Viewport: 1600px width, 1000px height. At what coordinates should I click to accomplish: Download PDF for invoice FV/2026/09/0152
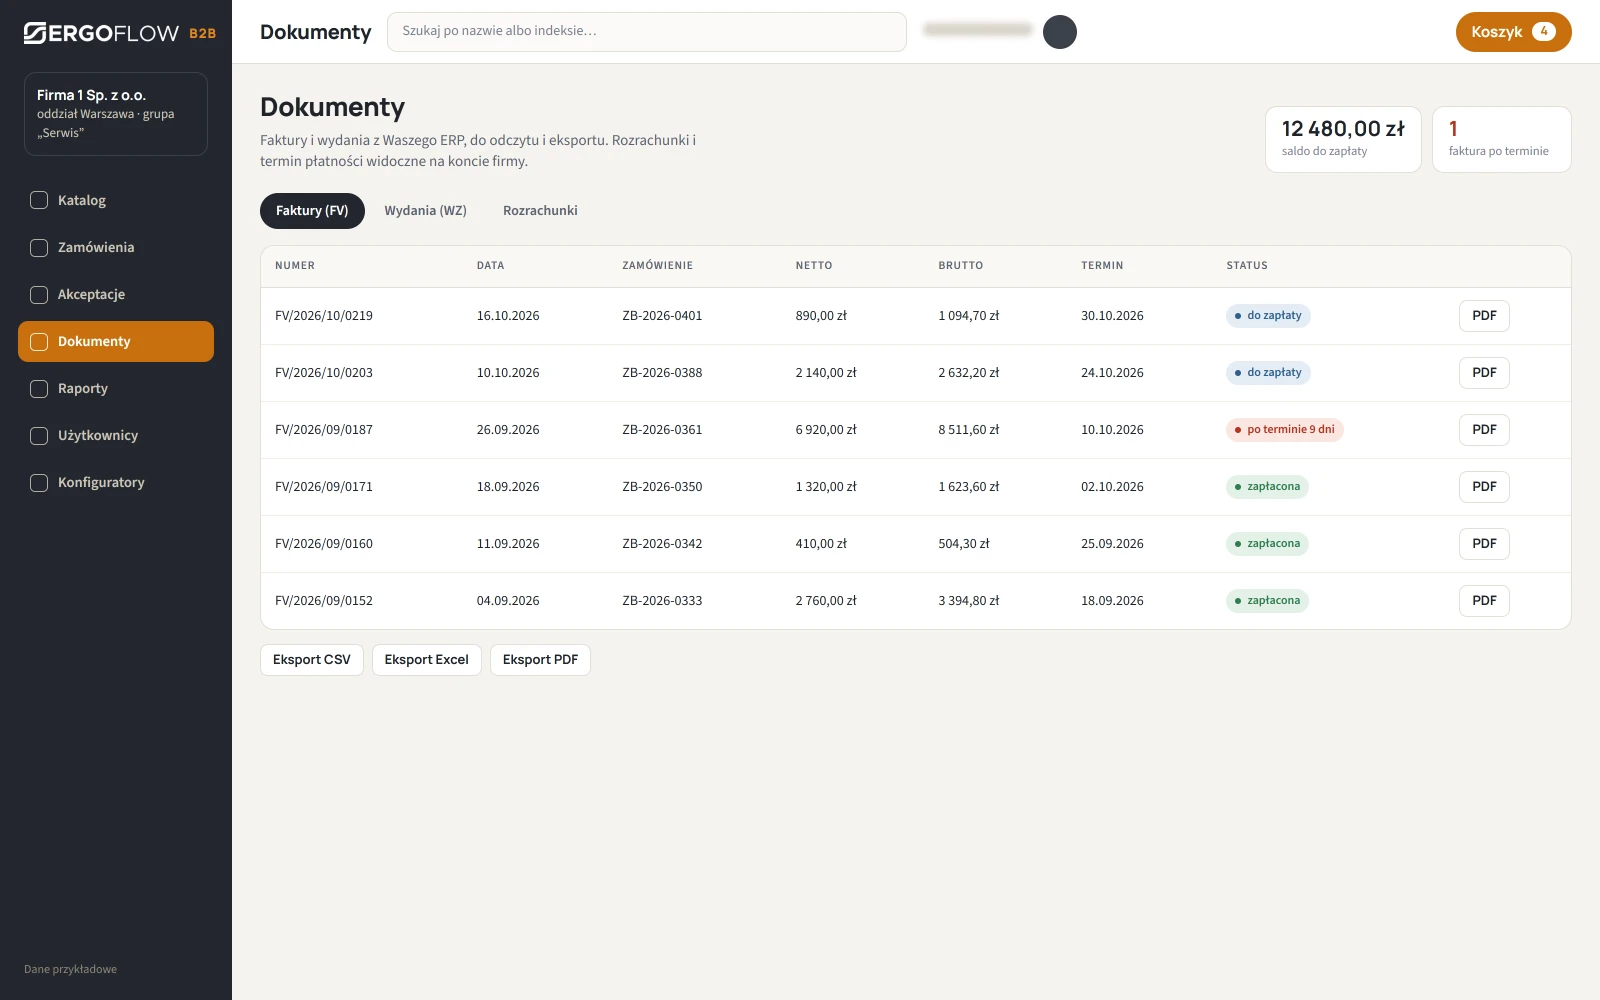click(x=1484, y=601)
